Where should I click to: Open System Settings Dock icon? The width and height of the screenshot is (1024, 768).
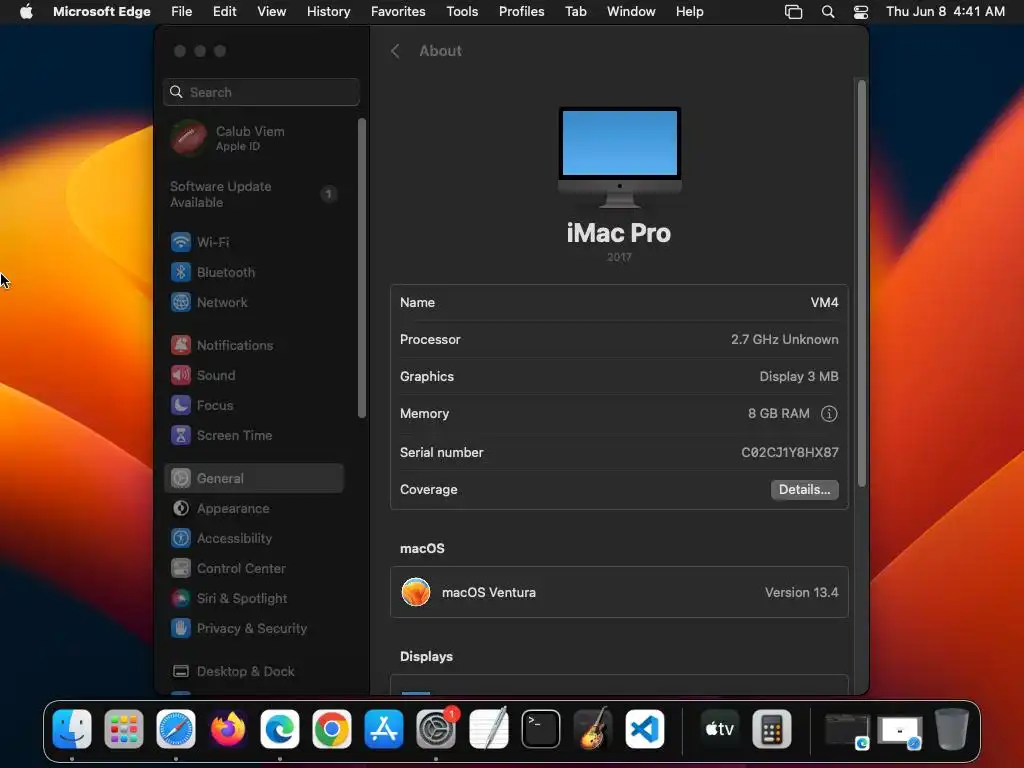pyautogui.click(x=436, y=729)
